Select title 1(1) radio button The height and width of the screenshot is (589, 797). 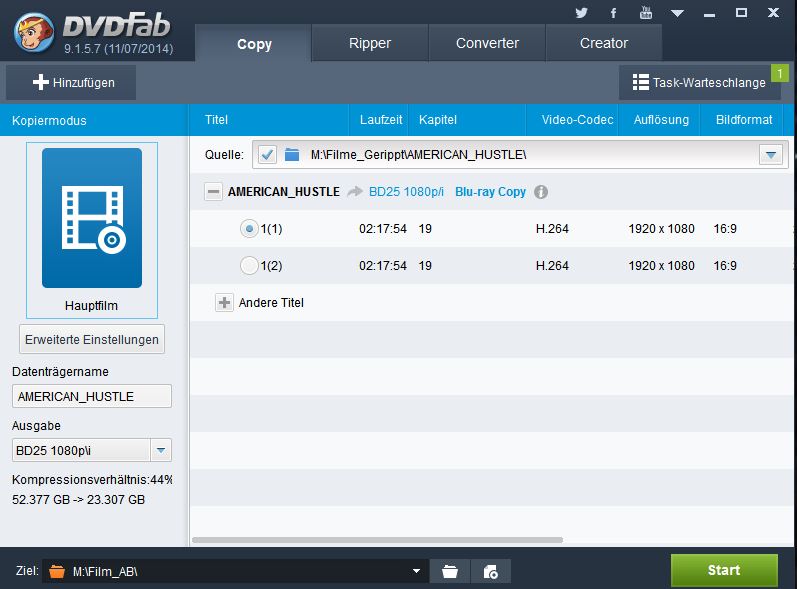[249, 229]
